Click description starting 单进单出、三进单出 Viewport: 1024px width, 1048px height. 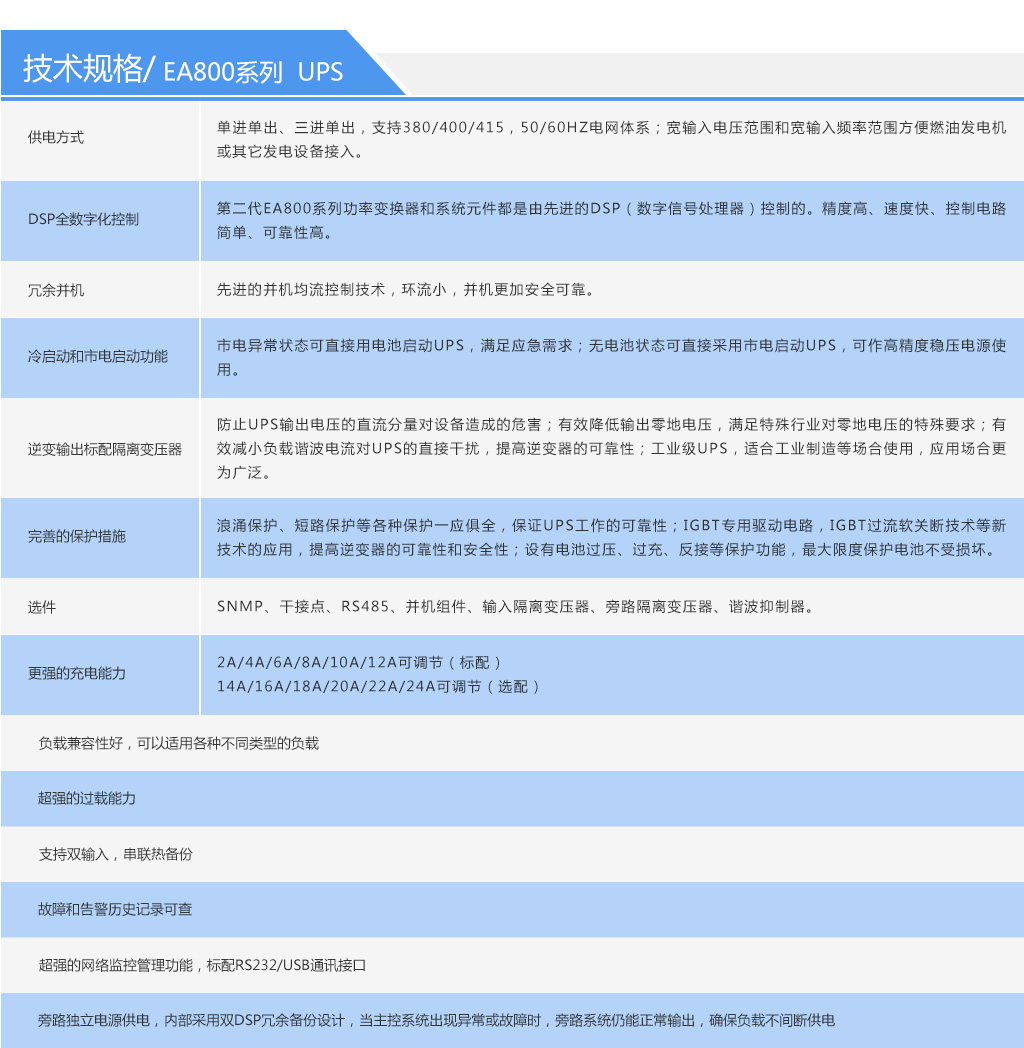611,140
